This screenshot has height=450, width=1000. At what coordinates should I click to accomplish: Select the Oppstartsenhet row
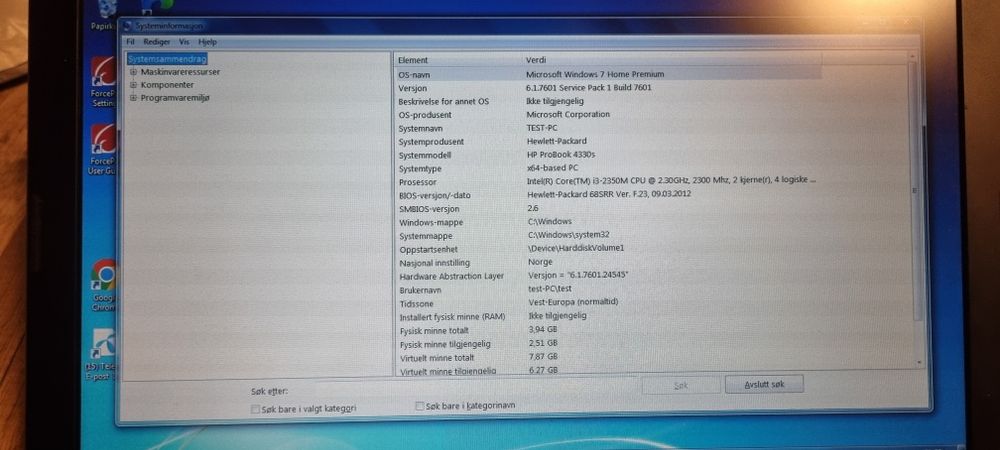(x=608, y=249)
